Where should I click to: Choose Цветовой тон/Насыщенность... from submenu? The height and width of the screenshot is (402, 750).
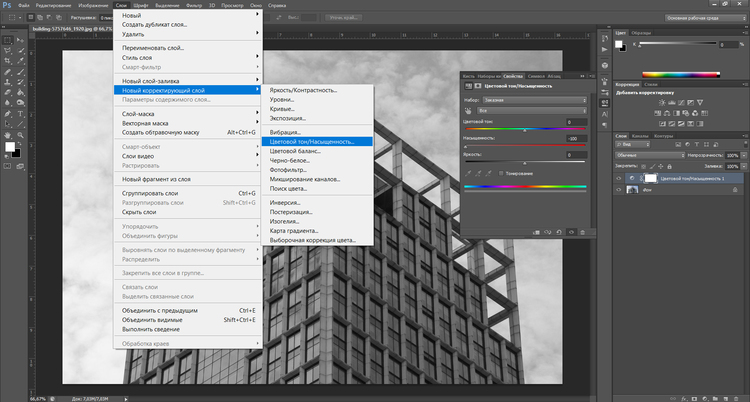pos(312,141)
